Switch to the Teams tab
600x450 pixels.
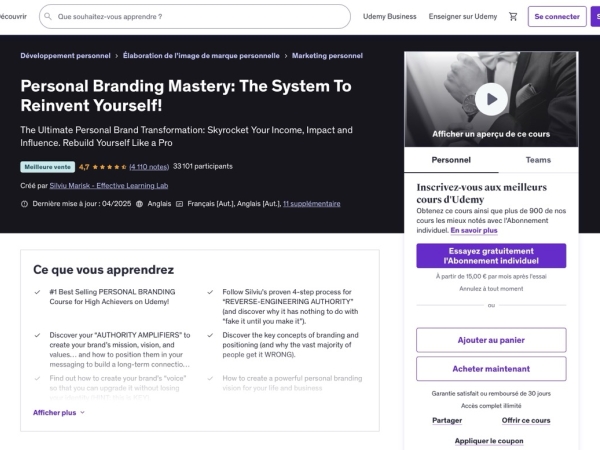[538, 160]
